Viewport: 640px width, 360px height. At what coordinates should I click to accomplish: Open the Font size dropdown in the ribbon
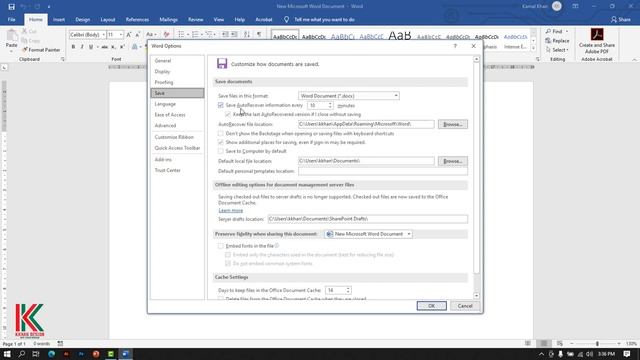point(121,35)
